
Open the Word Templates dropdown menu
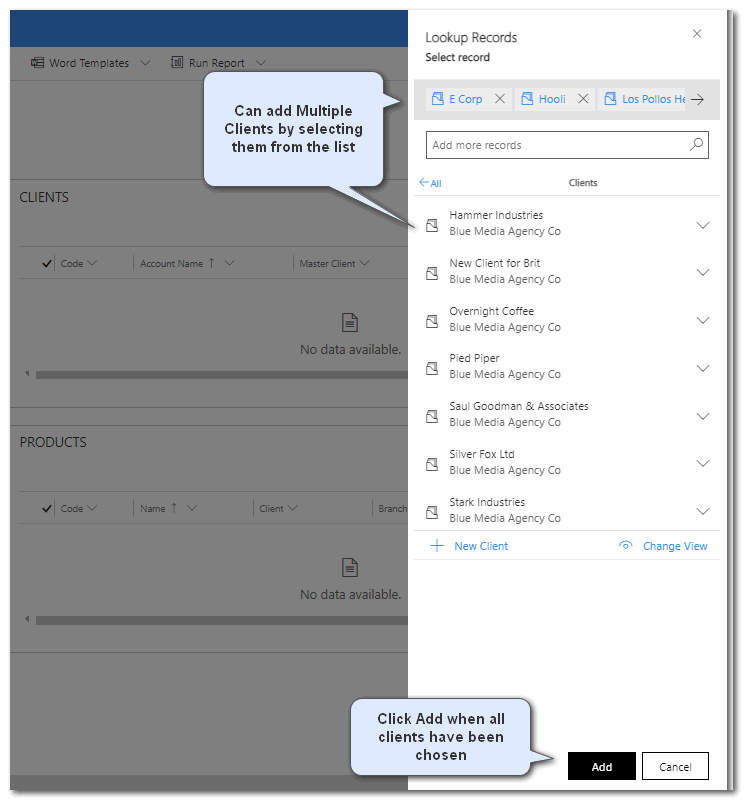click(145, 63)
